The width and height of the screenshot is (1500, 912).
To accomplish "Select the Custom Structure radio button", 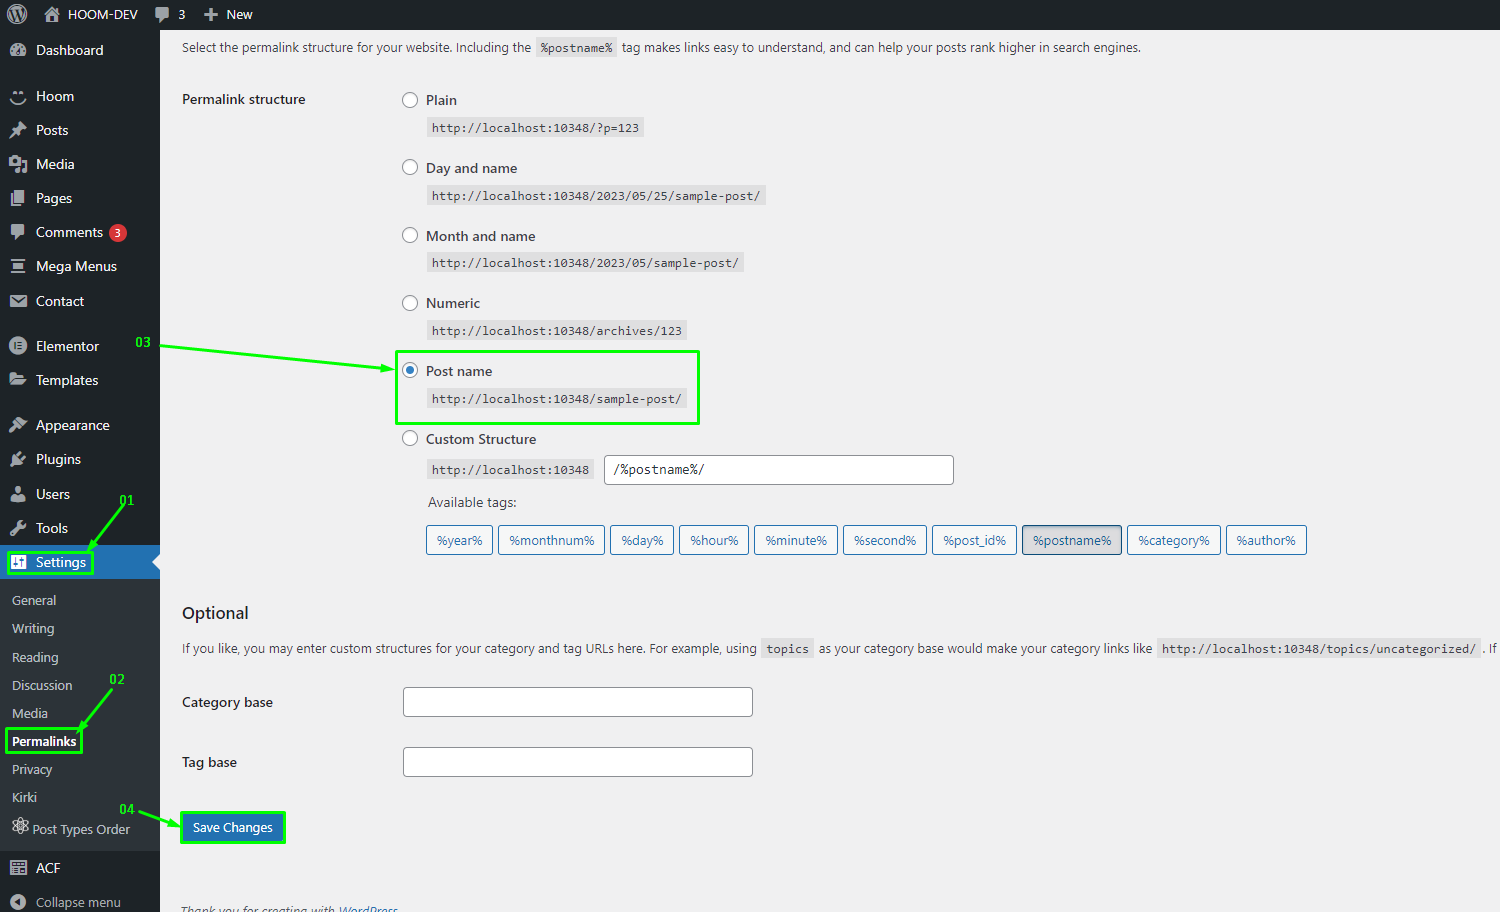I will [x=410, y=439].
